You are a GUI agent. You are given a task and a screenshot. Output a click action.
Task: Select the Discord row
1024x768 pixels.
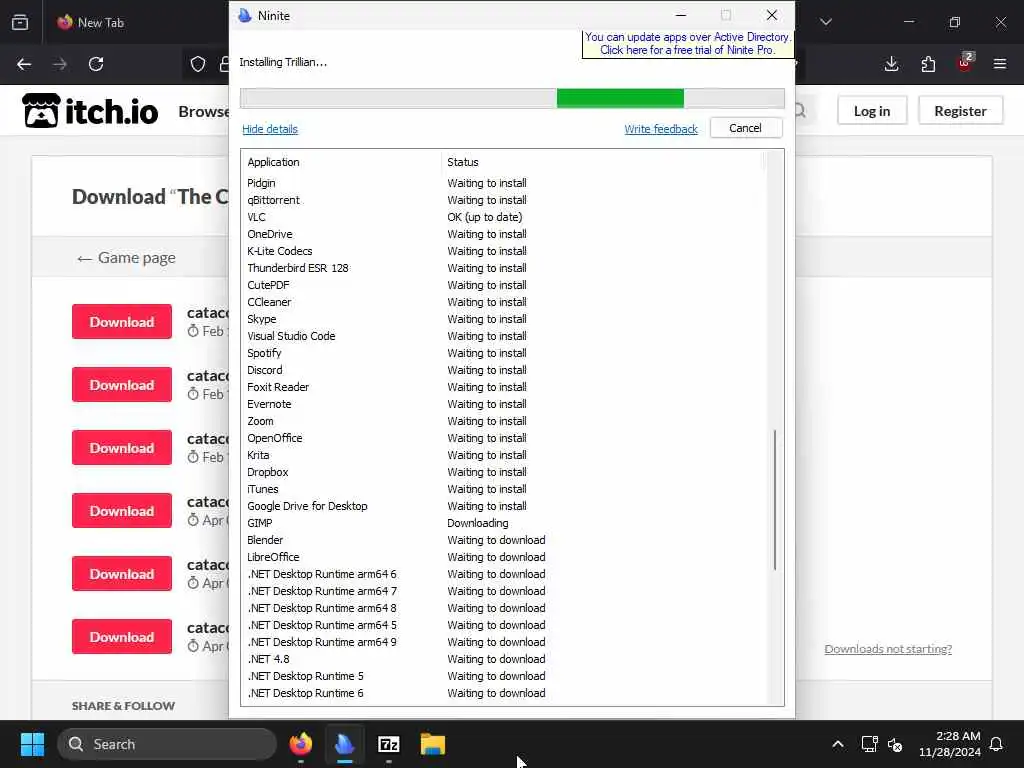click(504, 370)
